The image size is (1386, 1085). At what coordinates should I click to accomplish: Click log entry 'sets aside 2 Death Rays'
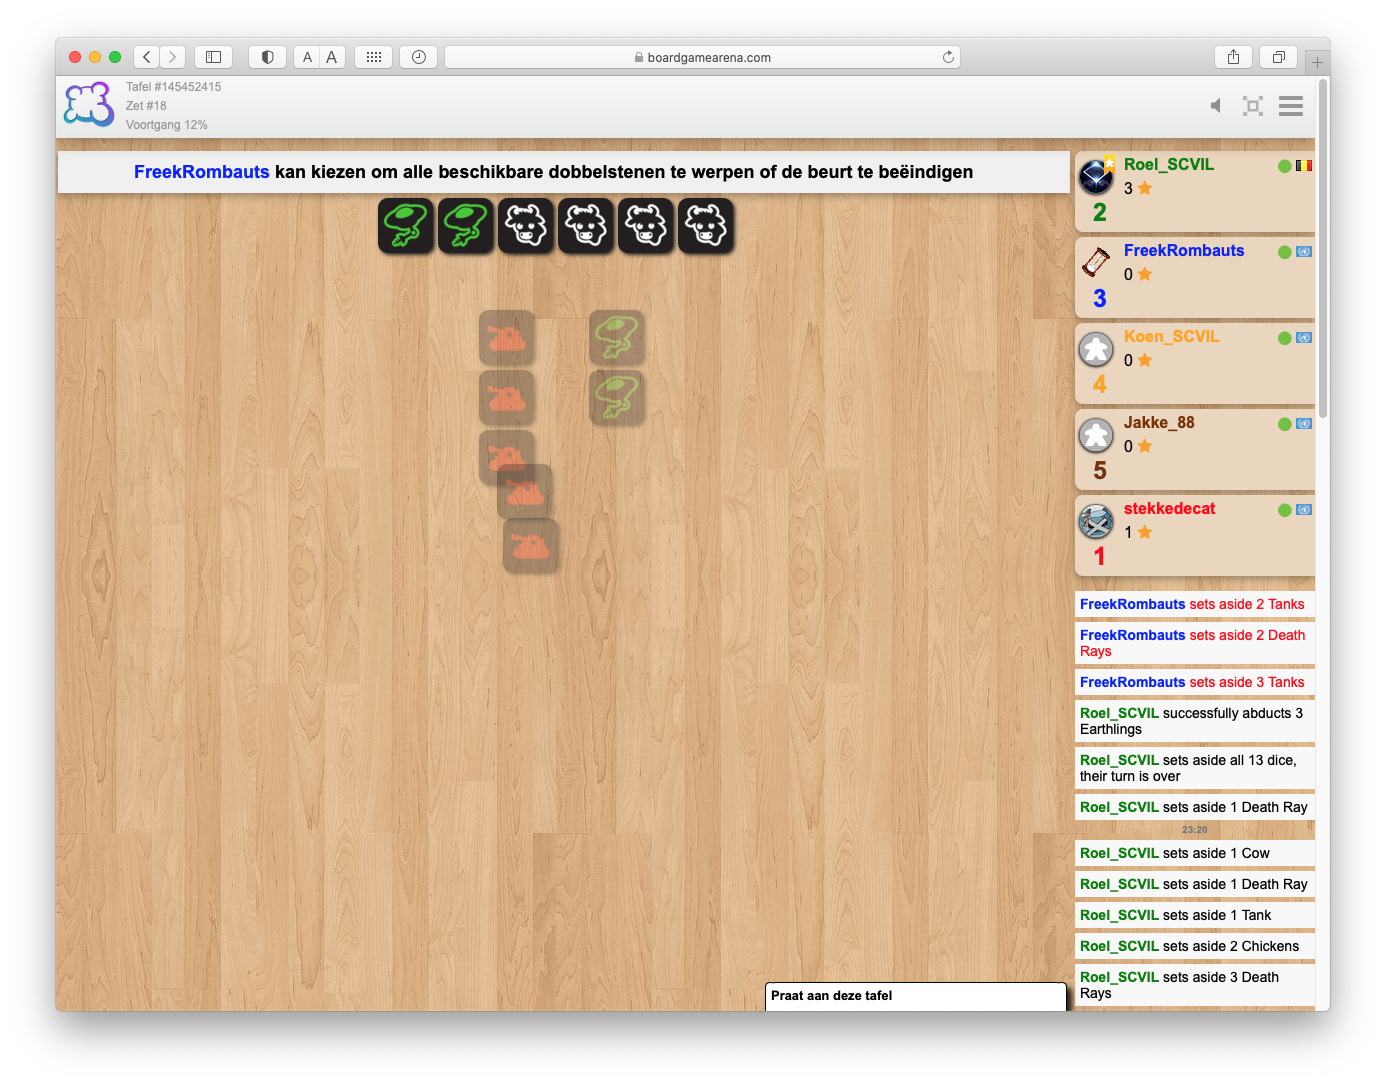pos(1195,643)
